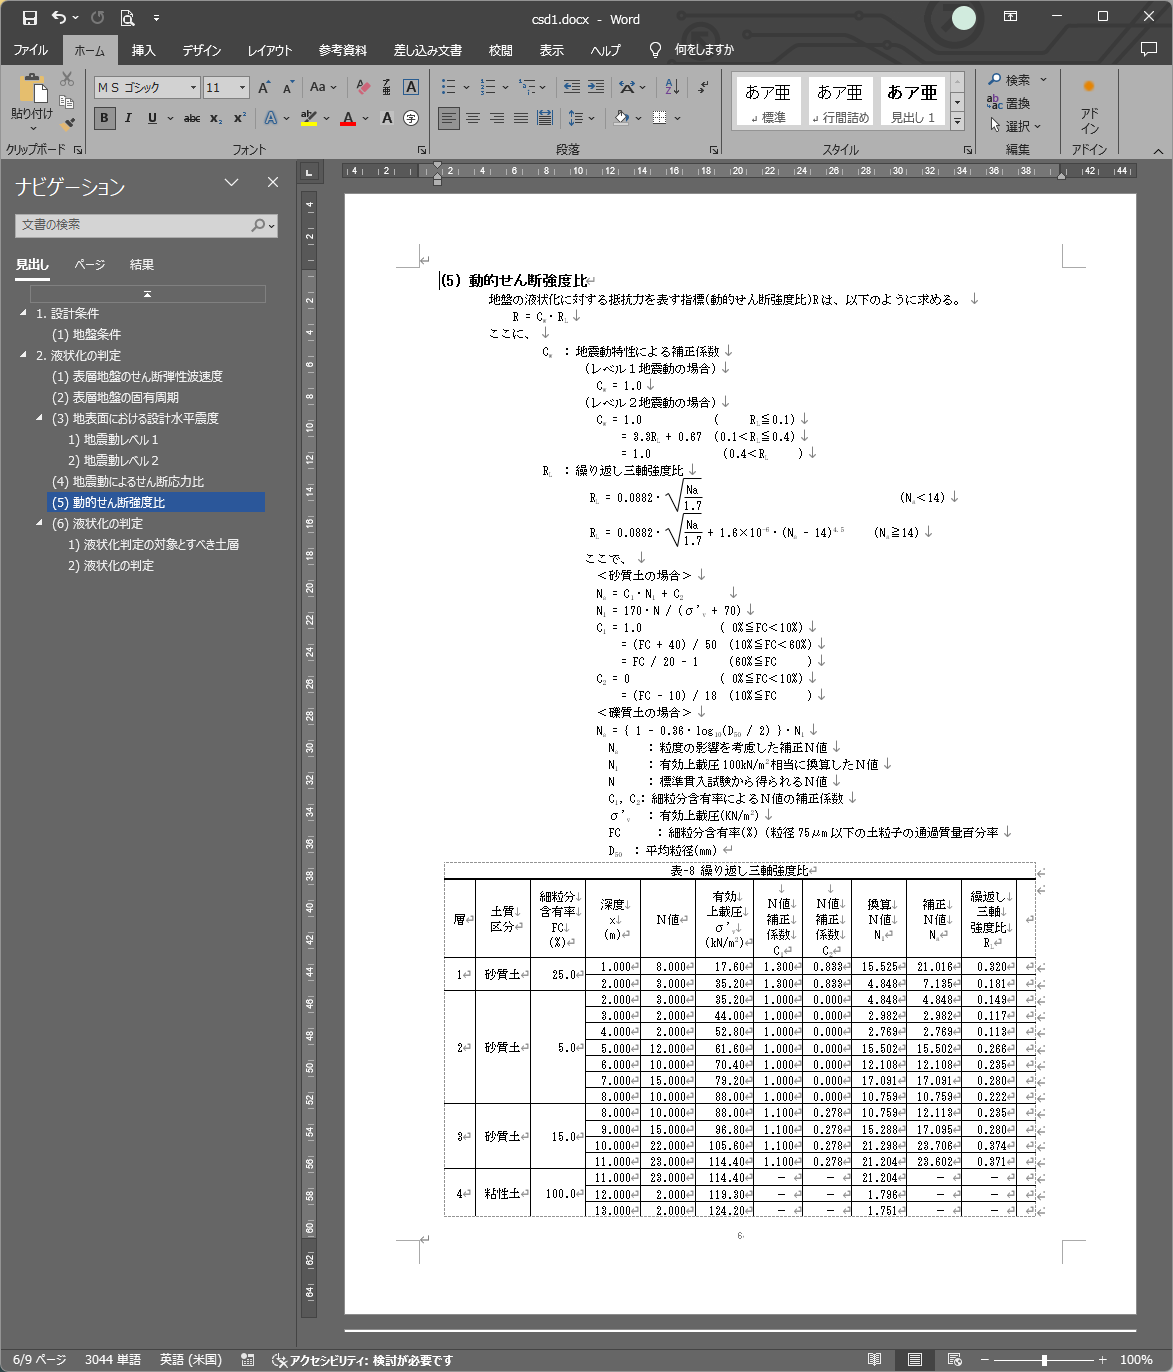Center-align the paragraph text
Screen dimensions: 1173x1372
click(x=473, y=118)
